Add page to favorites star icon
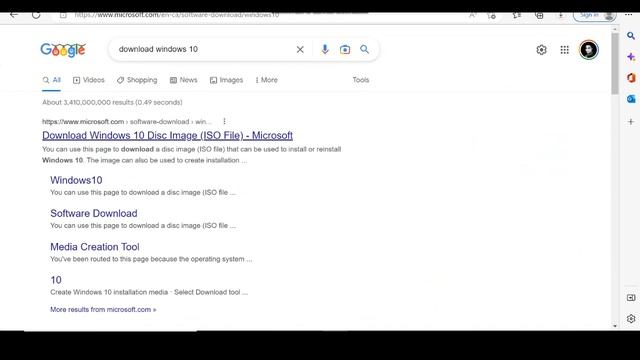 491,16
